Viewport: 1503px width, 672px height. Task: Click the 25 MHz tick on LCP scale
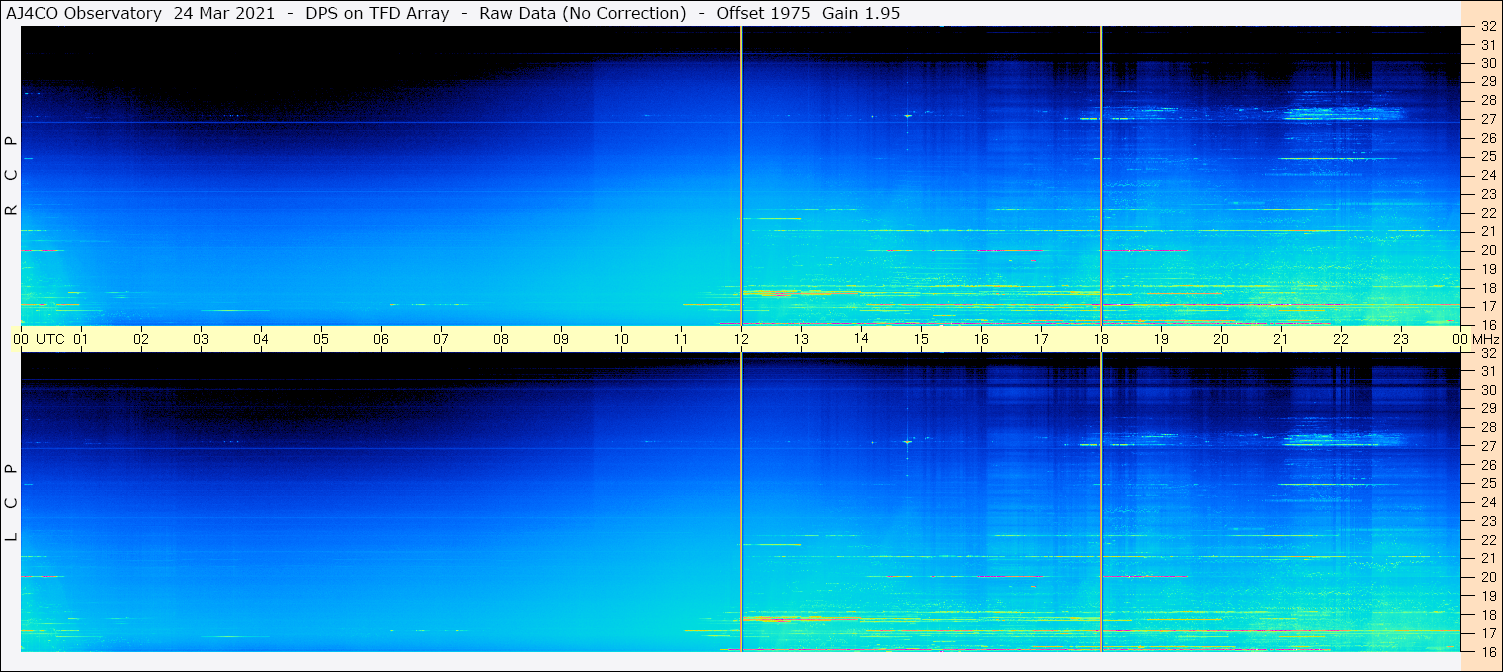pyautogui.click(x=1488, y=483)
